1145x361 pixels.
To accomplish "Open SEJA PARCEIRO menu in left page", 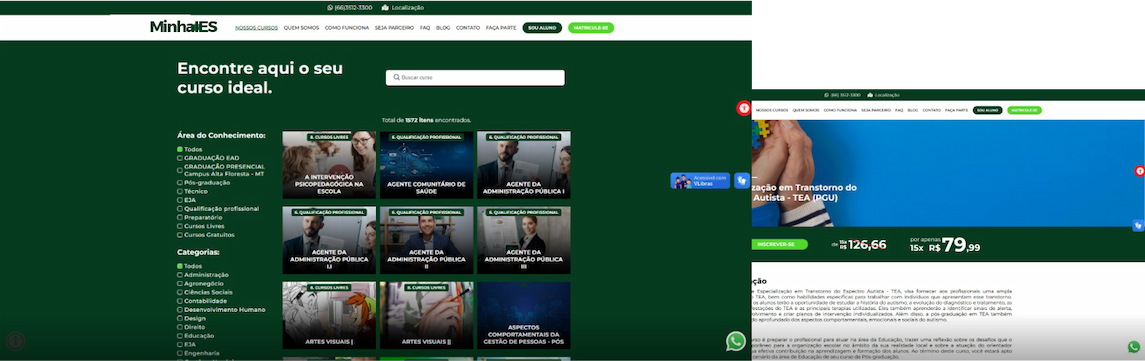I will click(x=394, y=28).
